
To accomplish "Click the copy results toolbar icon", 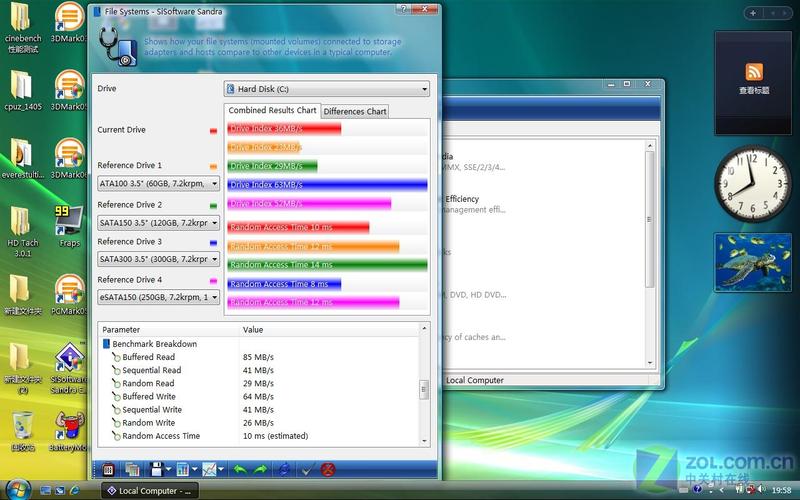I will point(133,469).
